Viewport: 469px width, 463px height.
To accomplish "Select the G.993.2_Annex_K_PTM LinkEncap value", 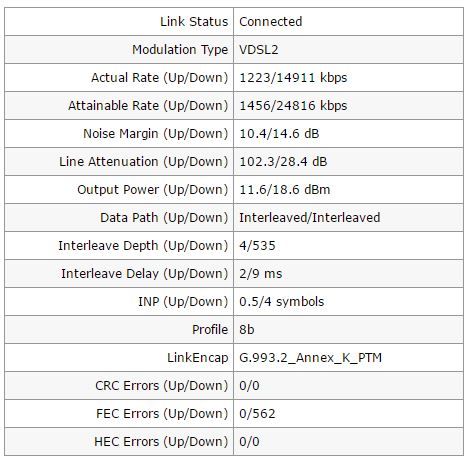I will click(x=311, y=358).
